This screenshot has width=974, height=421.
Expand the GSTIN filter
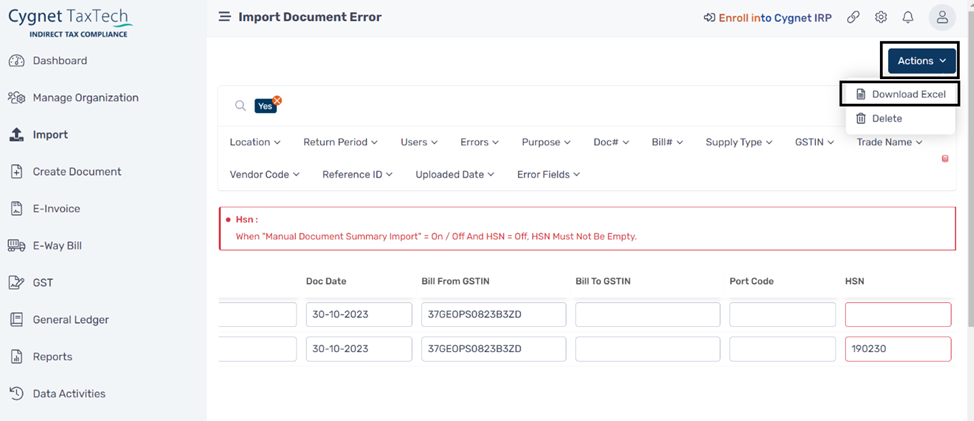pos(814,142)
